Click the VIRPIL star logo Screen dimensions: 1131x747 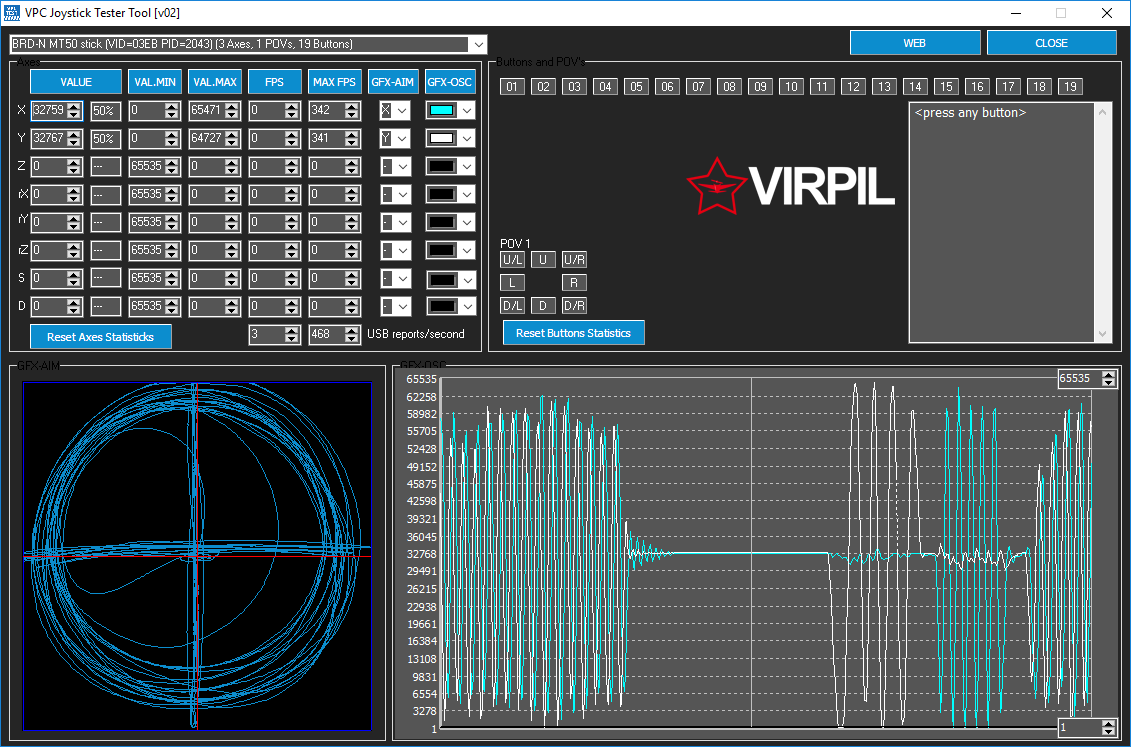click(716, 186)
